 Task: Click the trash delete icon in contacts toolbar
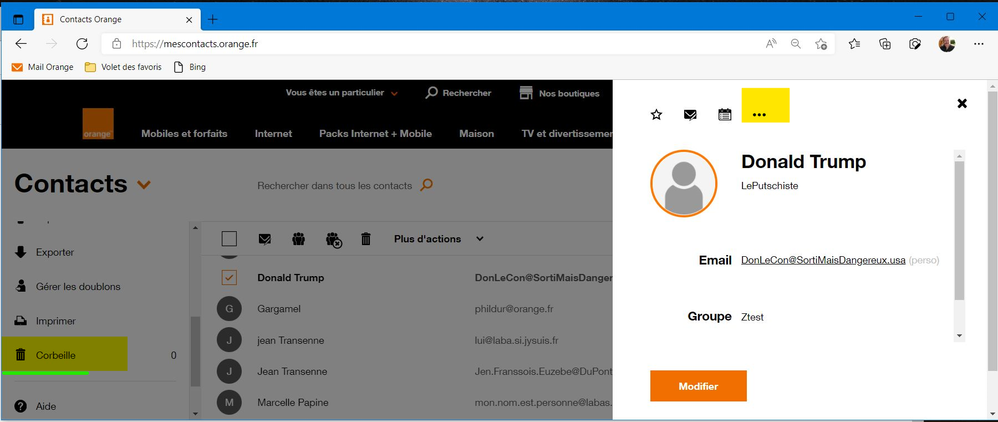[x=366, y=239]
